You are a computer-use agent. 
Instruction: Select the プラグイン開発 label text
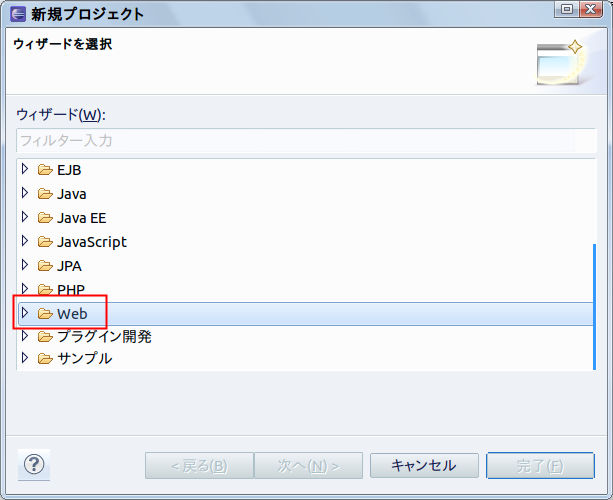pyautogui.click(x=104, y=337)
